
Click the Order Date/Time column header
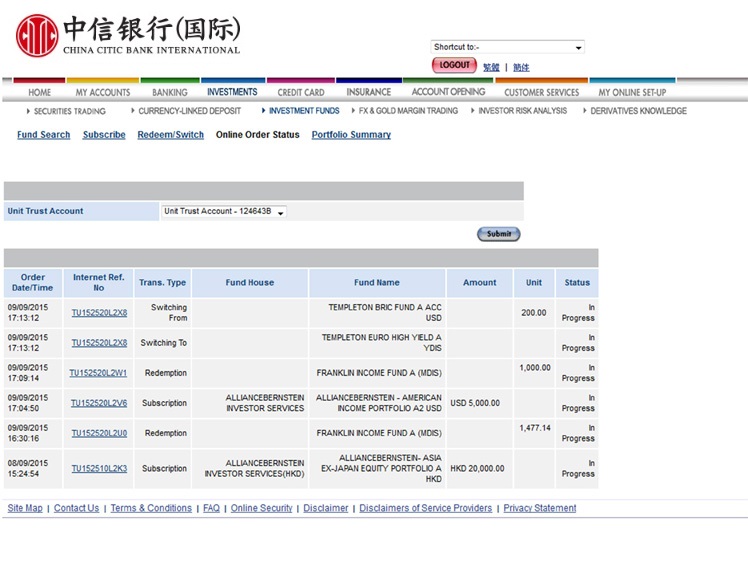click(33, 283)
